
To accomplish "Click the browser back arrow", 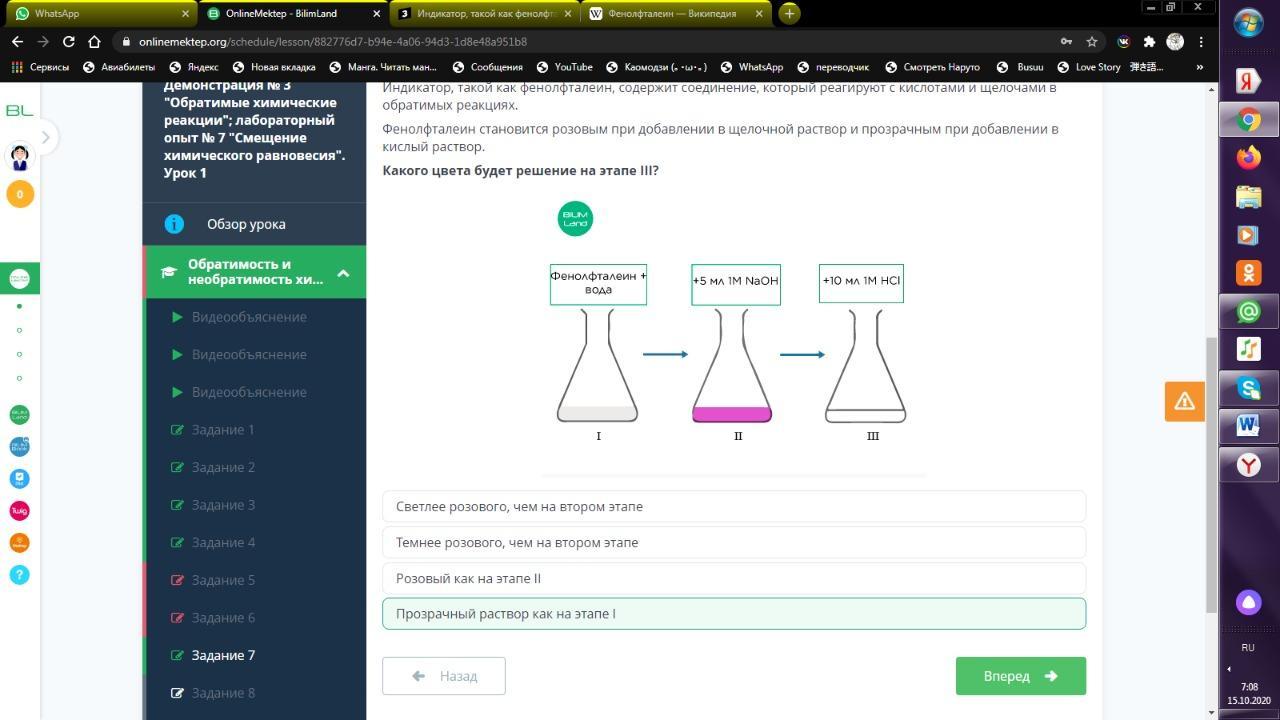I will [17, 42].
